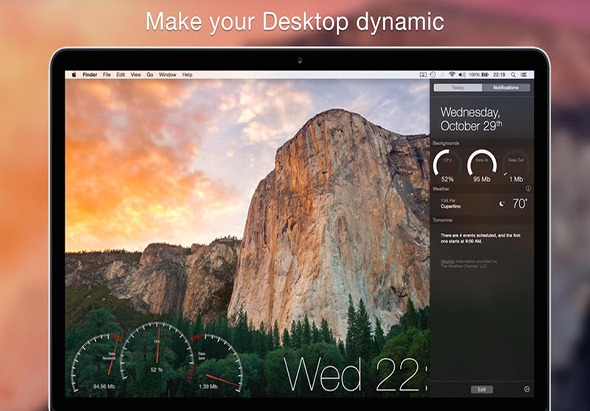Image resolution: width=590 pixels, height=411 pixels.
Task: Switch to the Today tab
Action: 458,88
